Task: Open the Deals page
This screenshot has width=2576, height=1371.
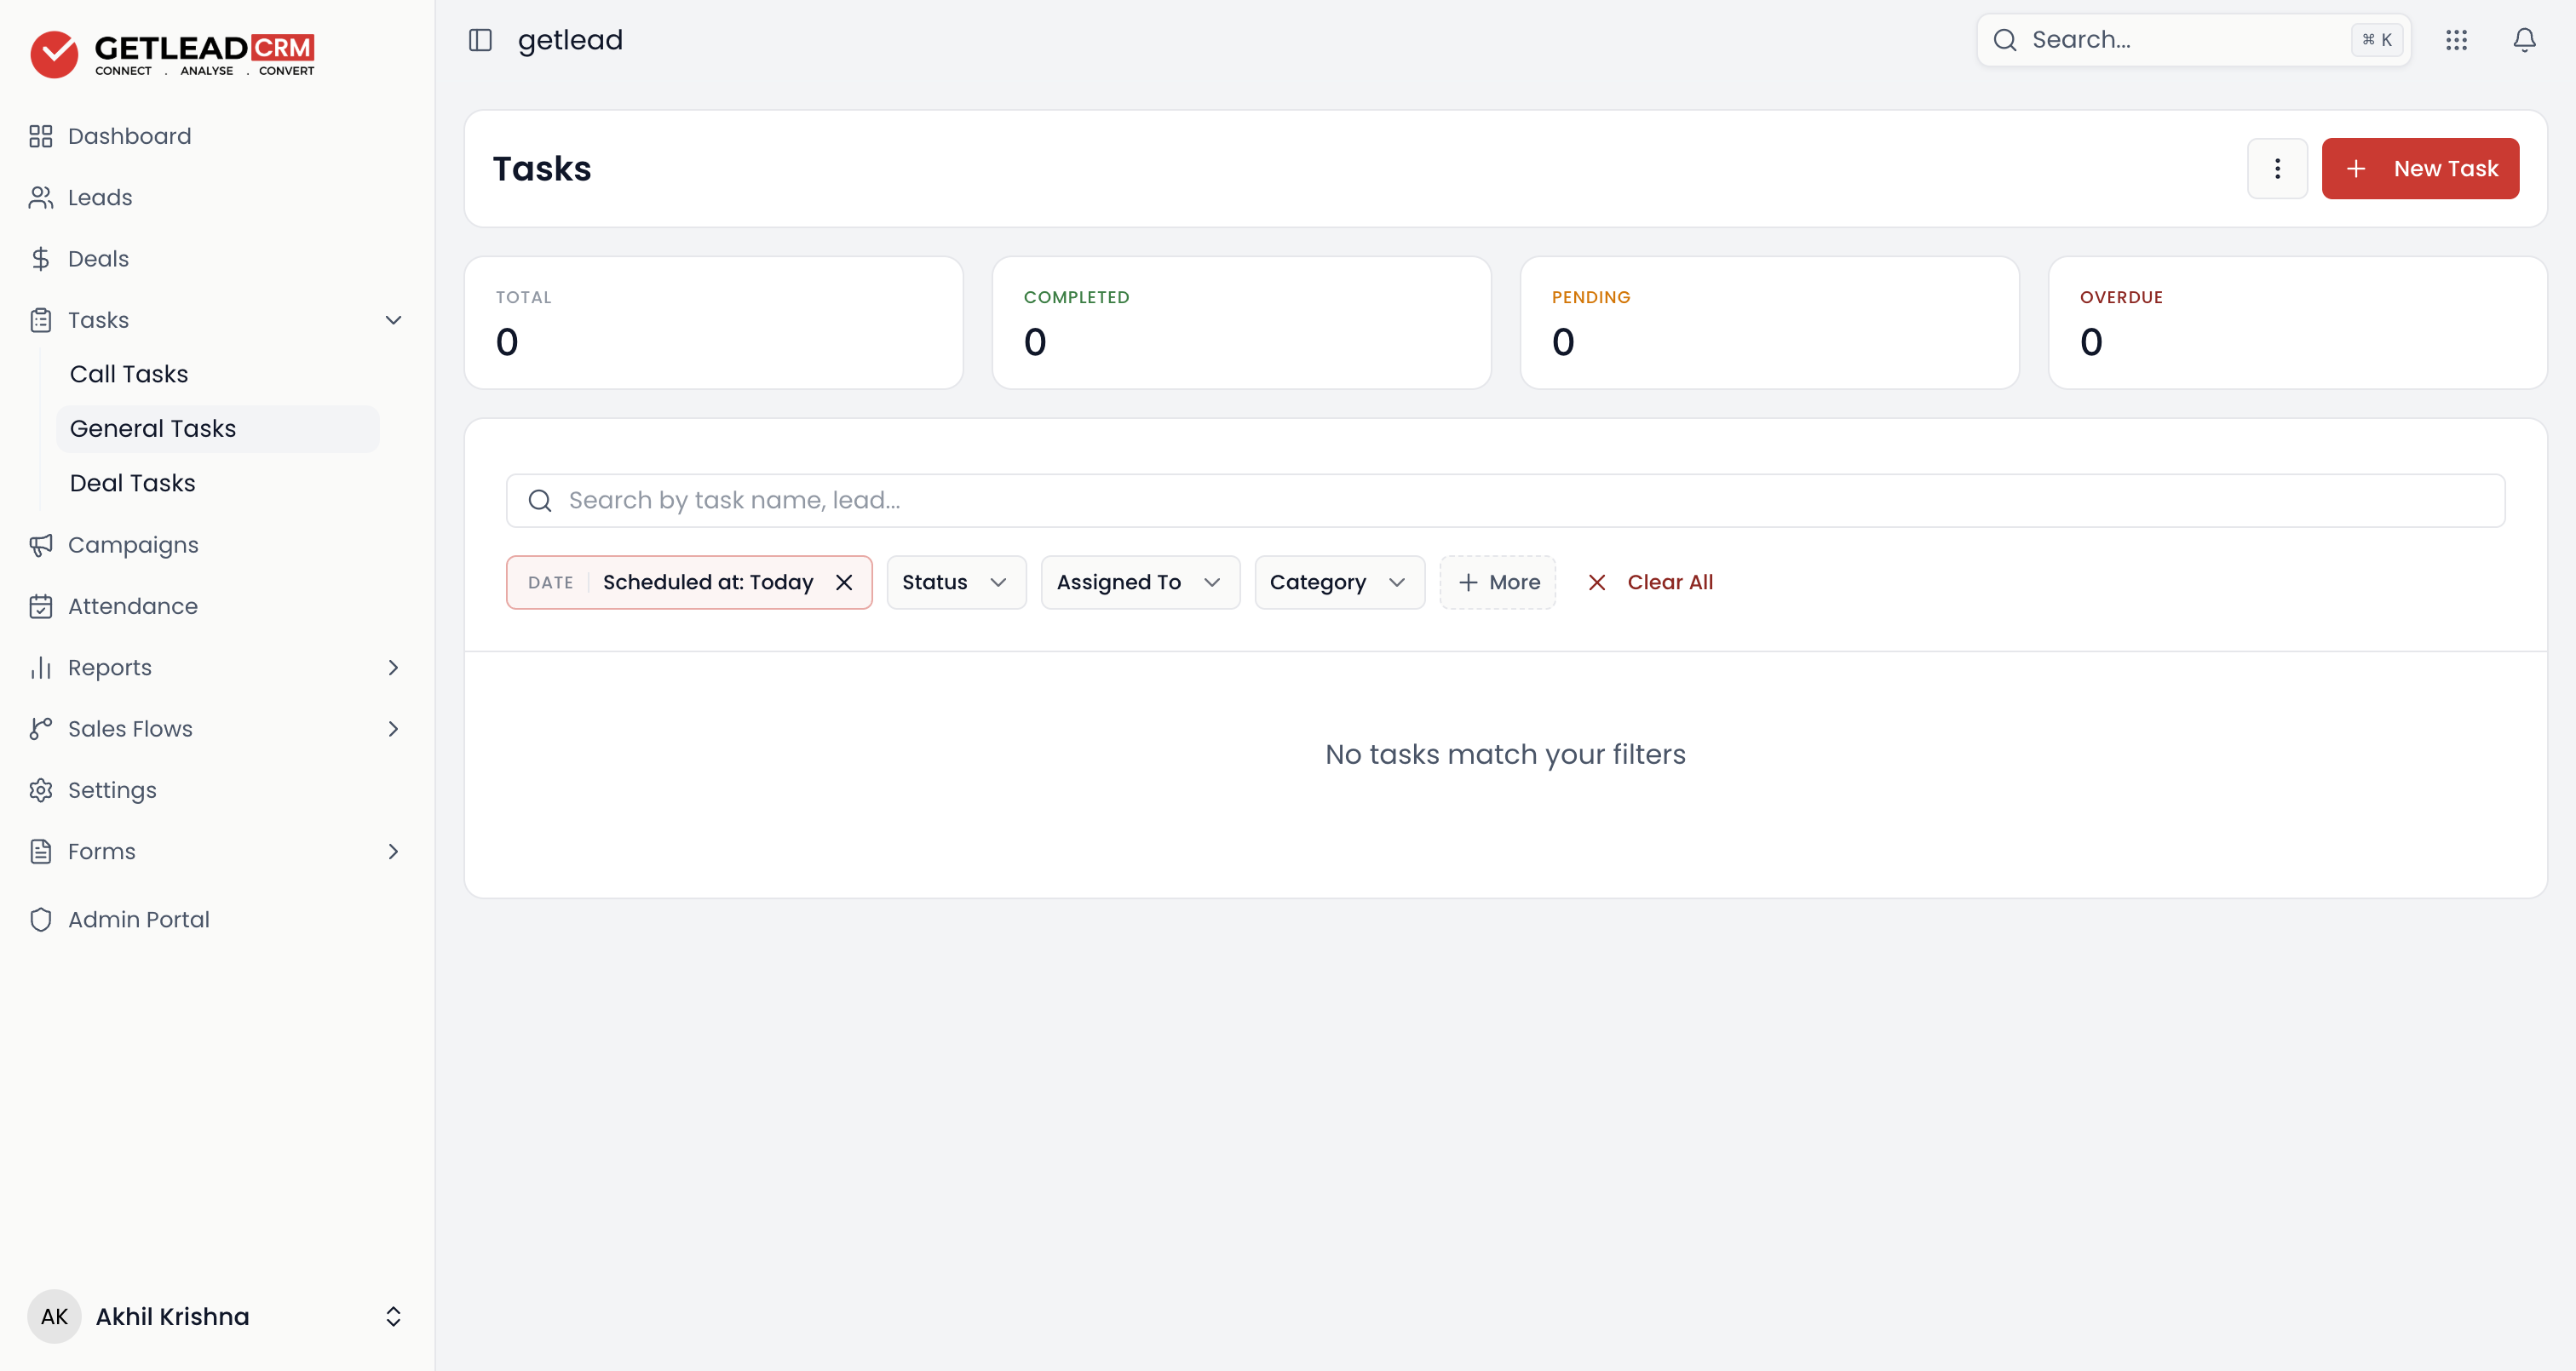Action: (x=98, y=259)
